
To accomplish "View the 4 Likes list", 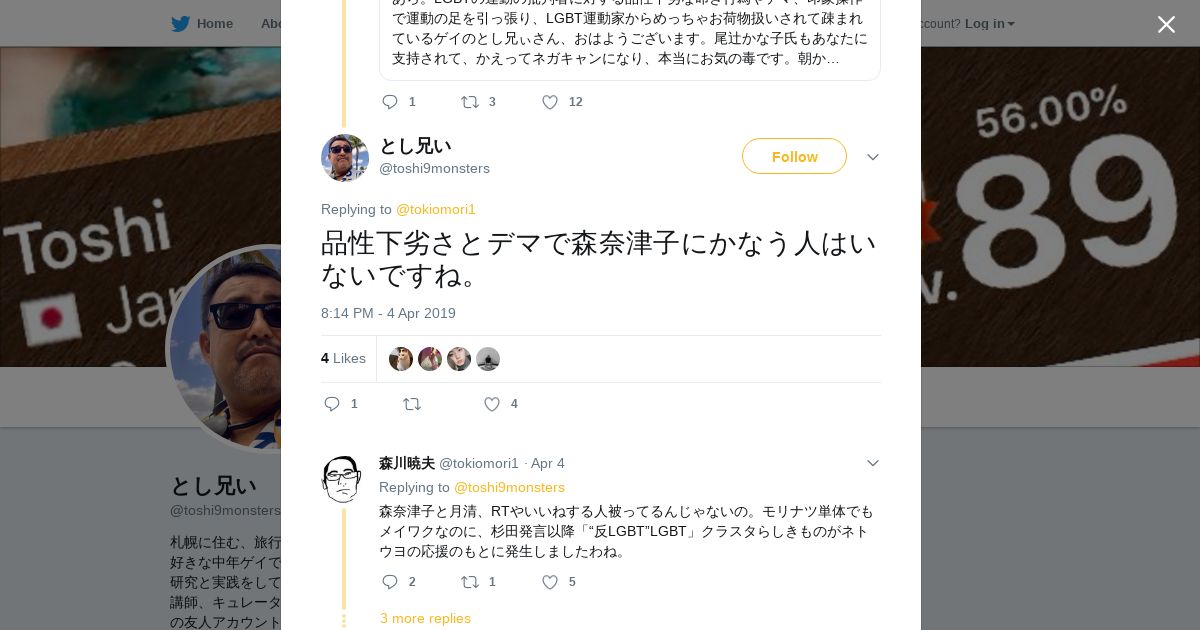I will 343,359.
